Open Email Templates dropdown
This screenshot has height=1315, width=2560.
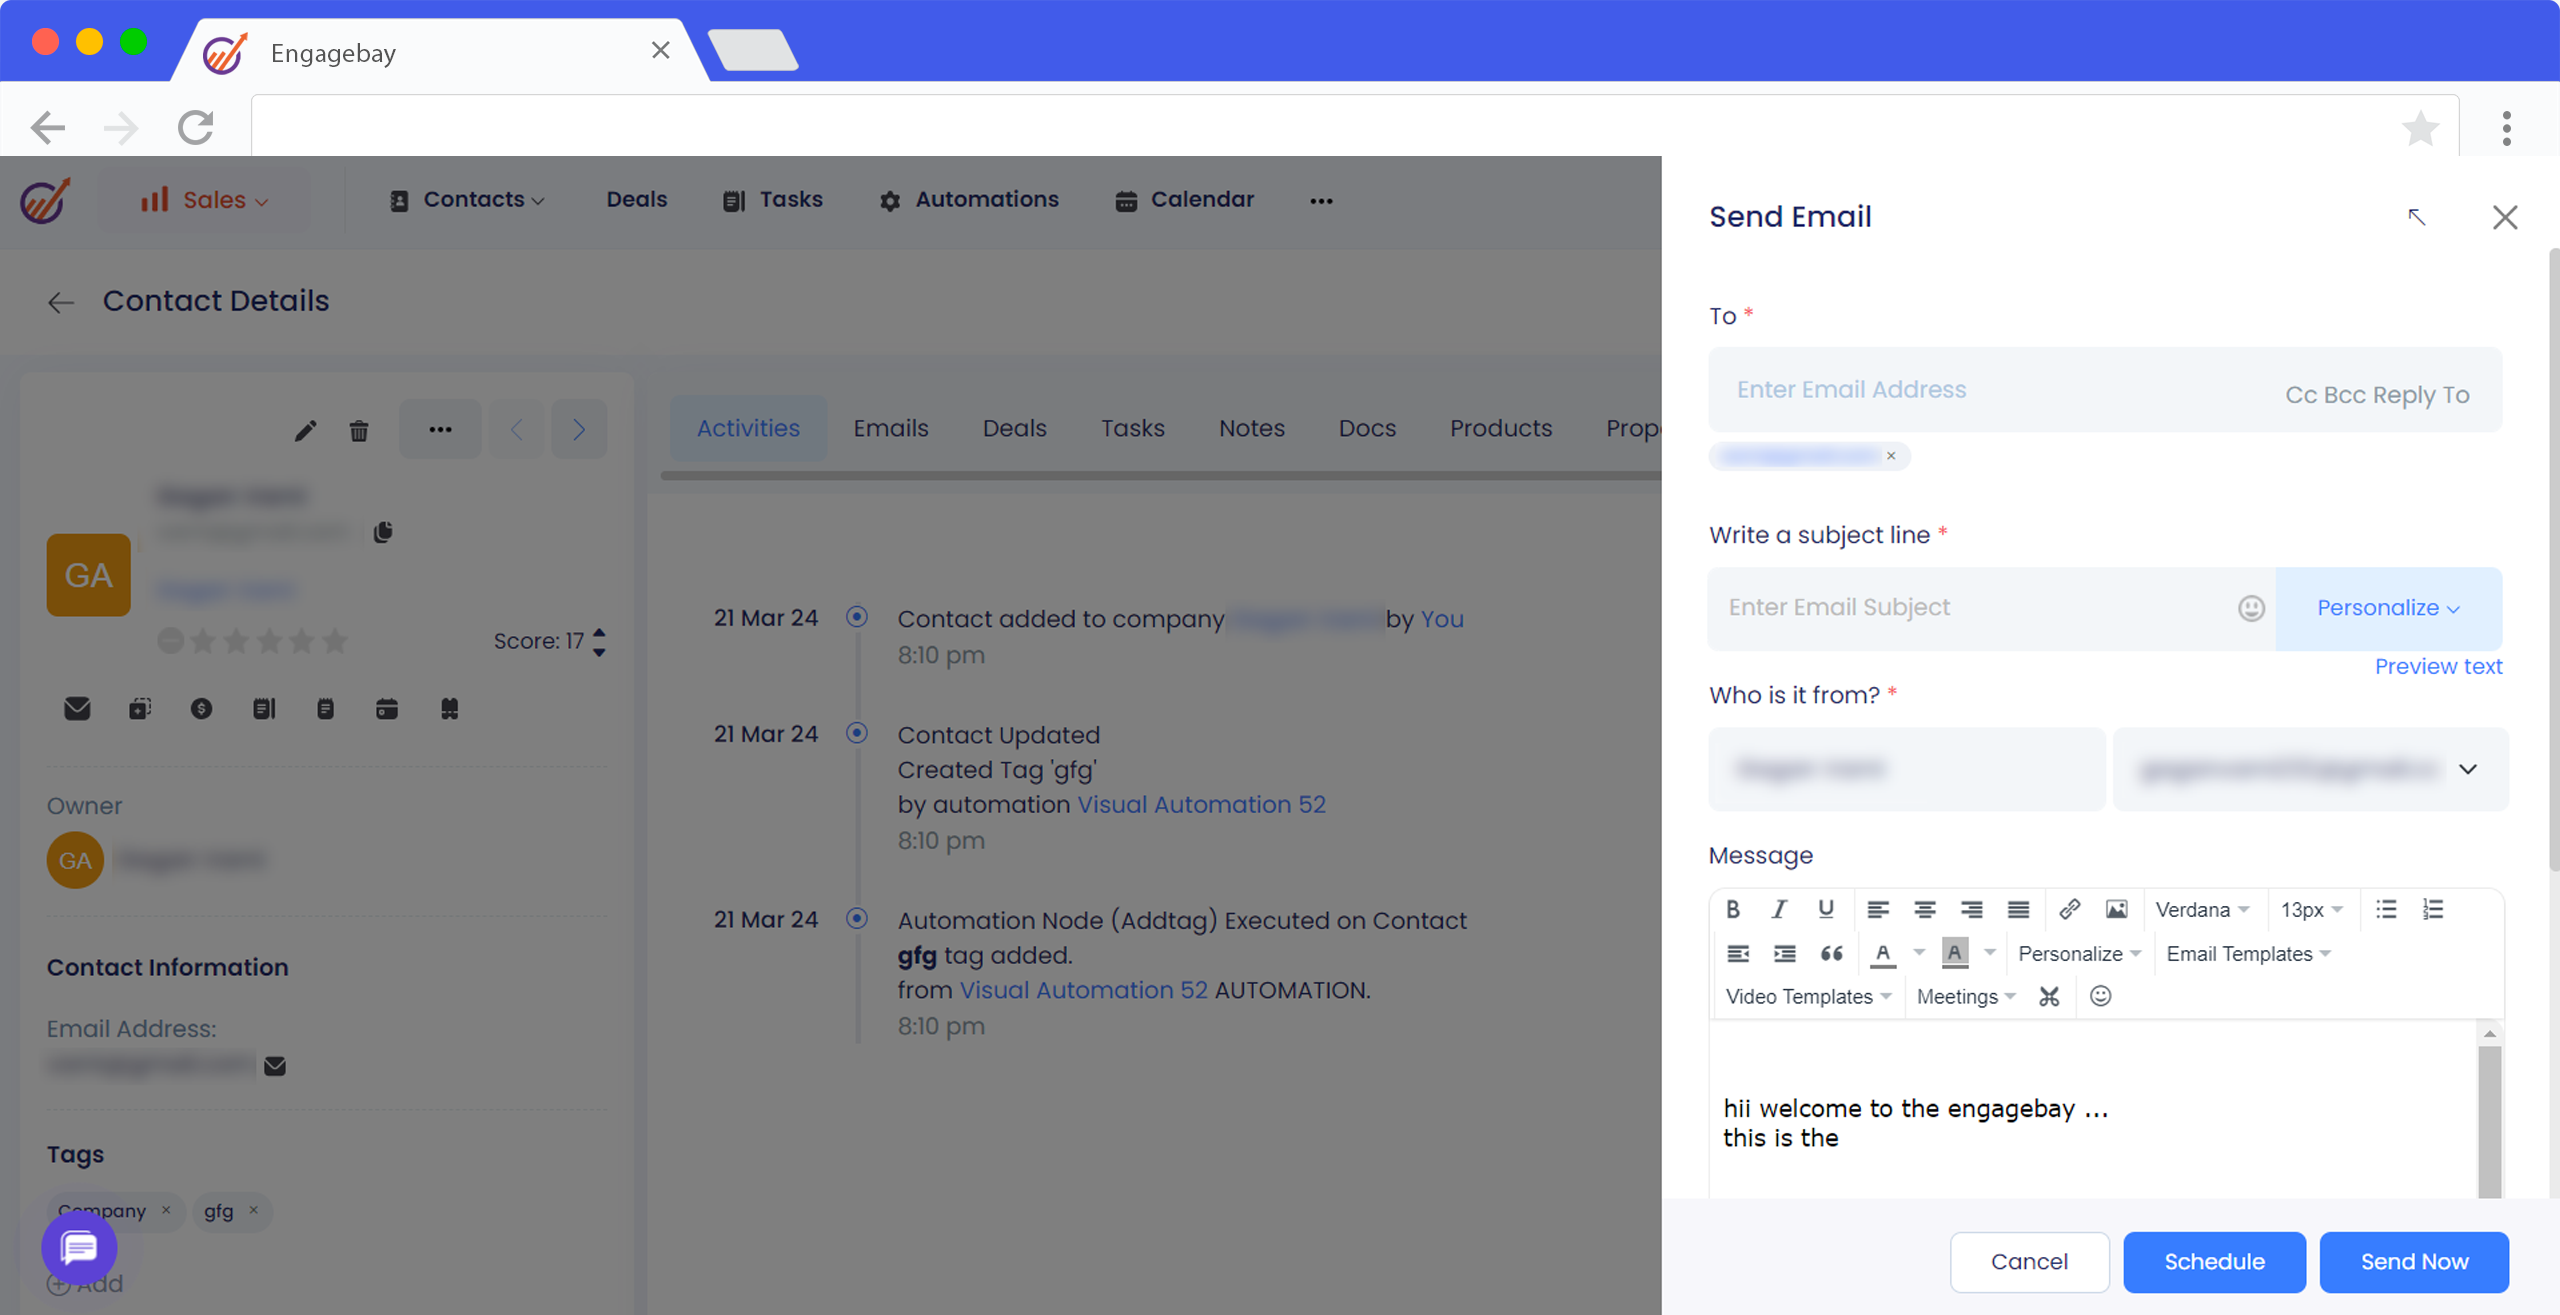pos(2249,953)
